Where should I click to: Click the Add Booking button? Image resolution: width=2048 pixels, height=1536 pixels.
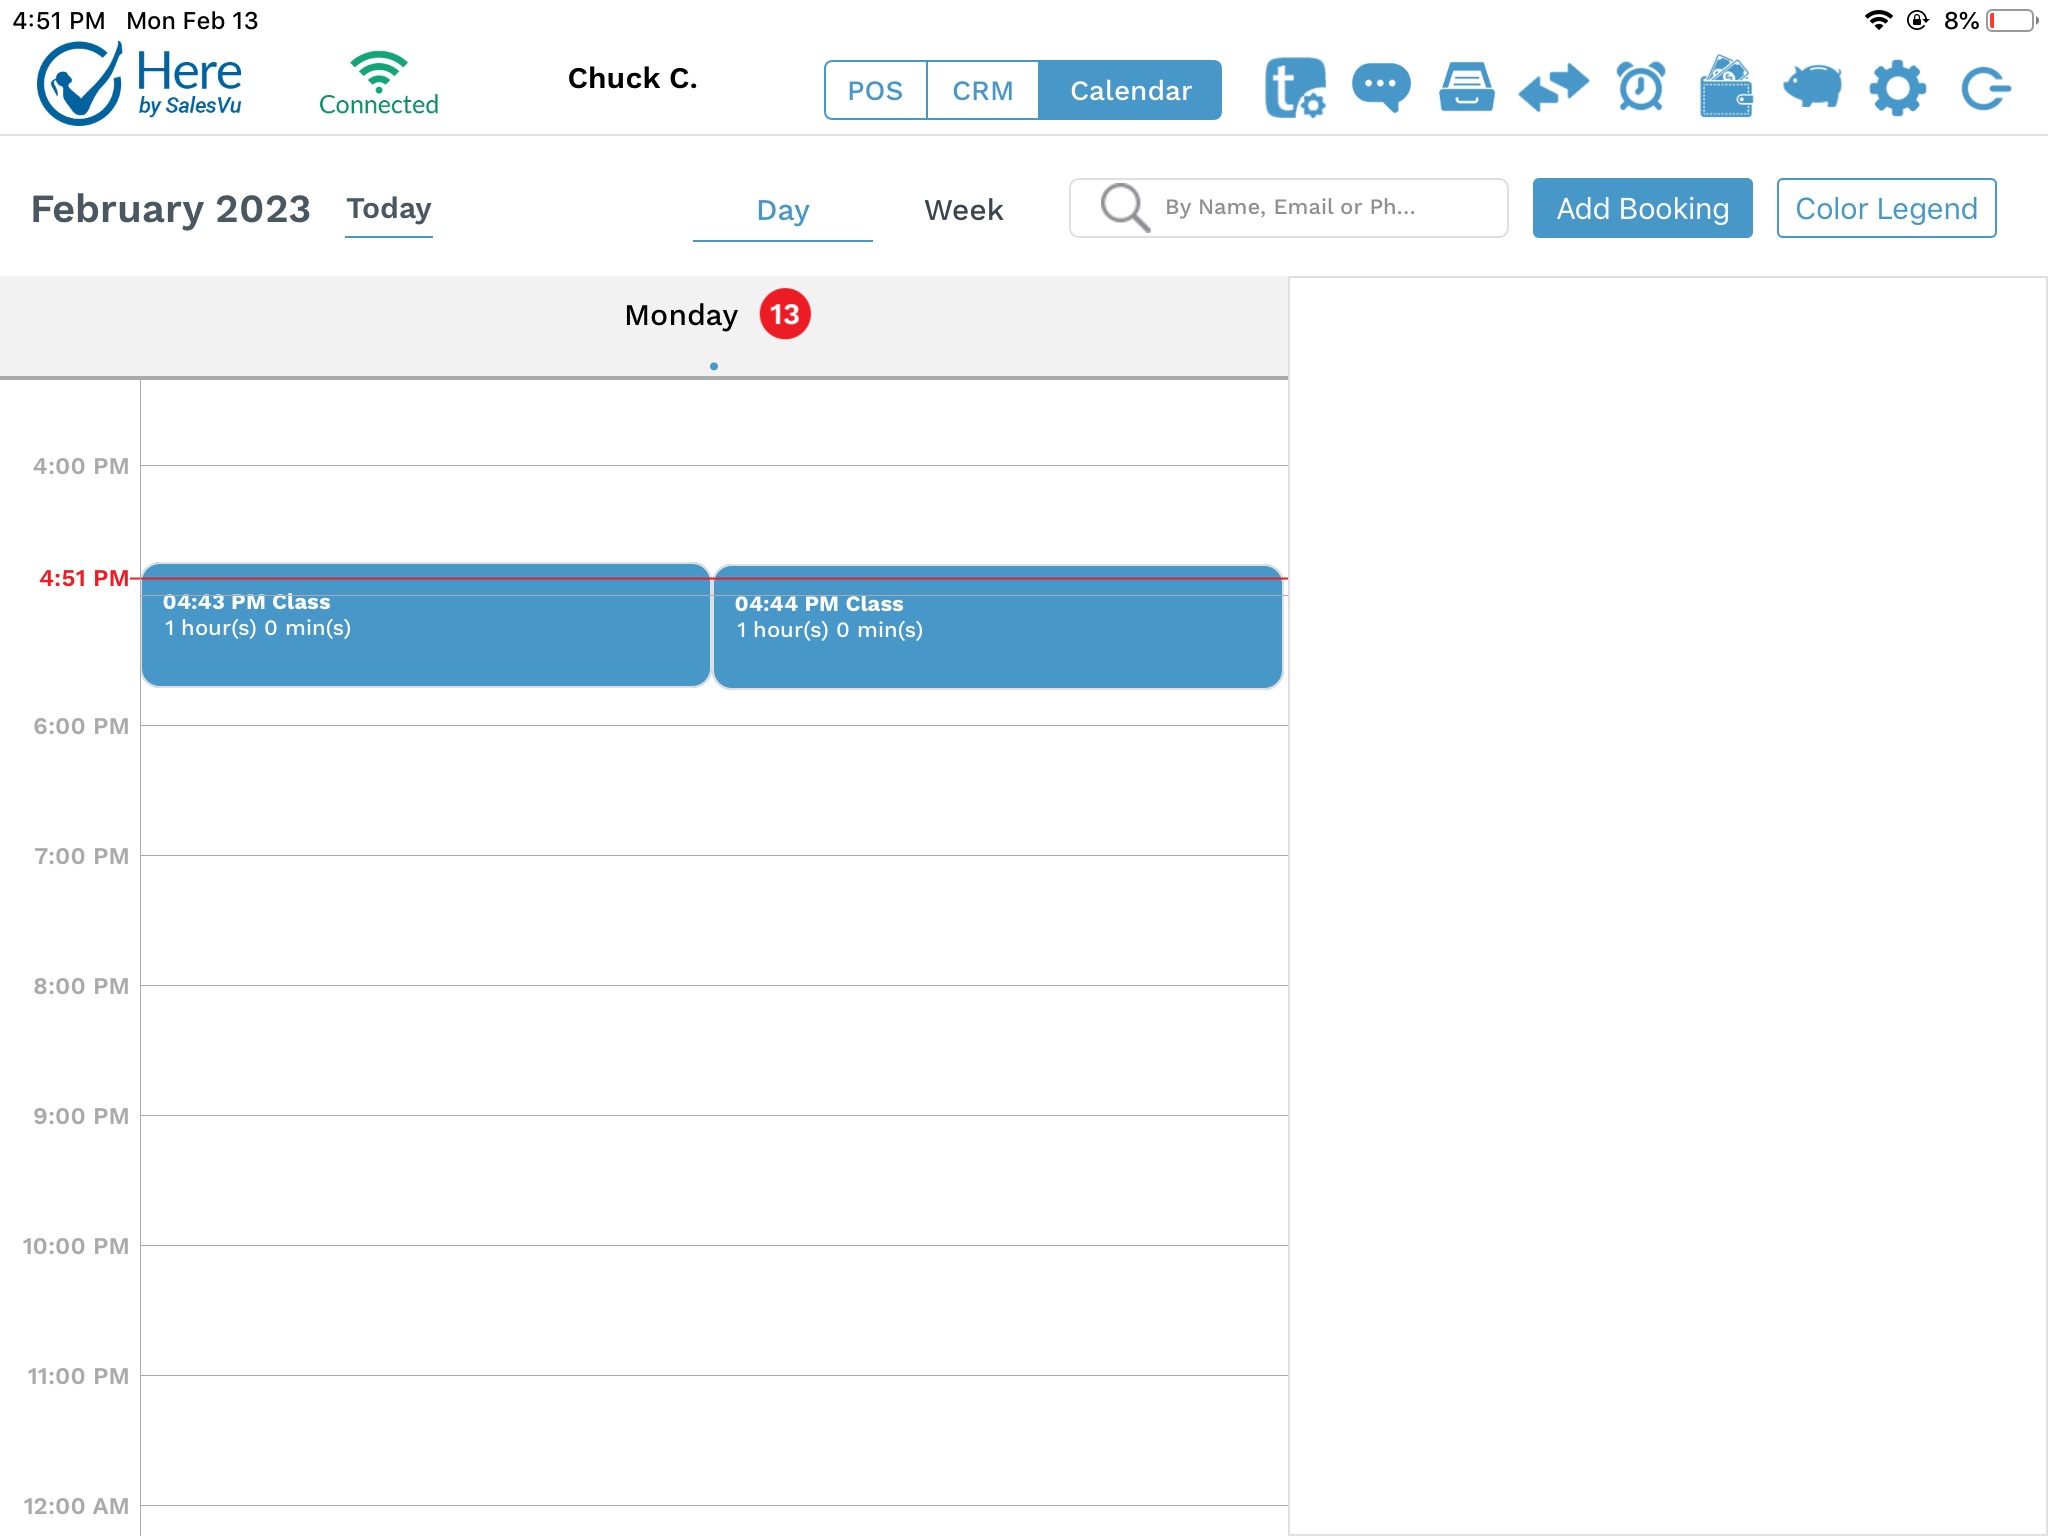pos(1642,208)
